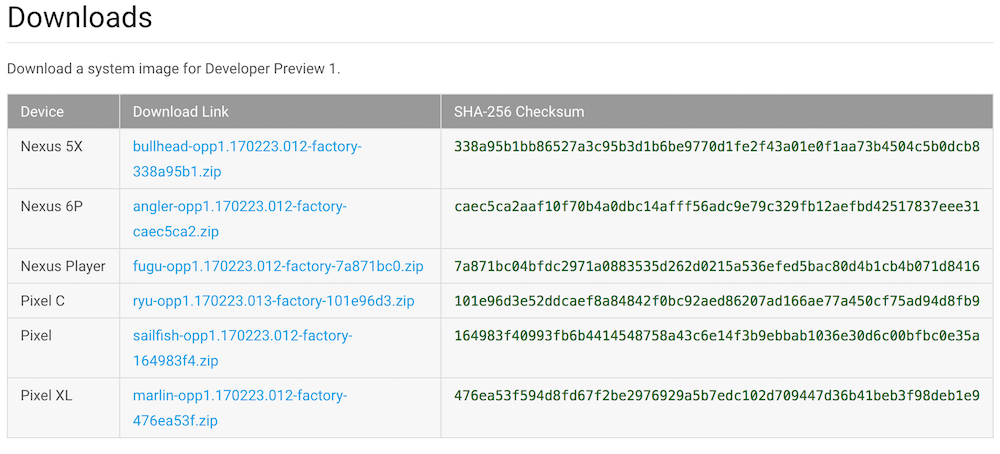Click the Pixel C device cell
The width and height of the screenshot is (1000, 454).
coord(46,301)
